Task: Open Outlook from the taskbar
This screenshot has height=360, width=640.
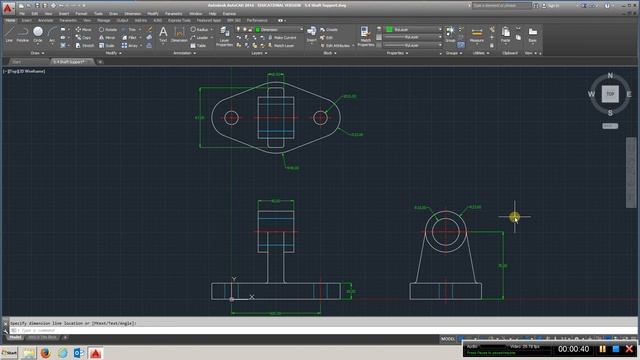Action: pyautogui.click(x=79, y=353)
